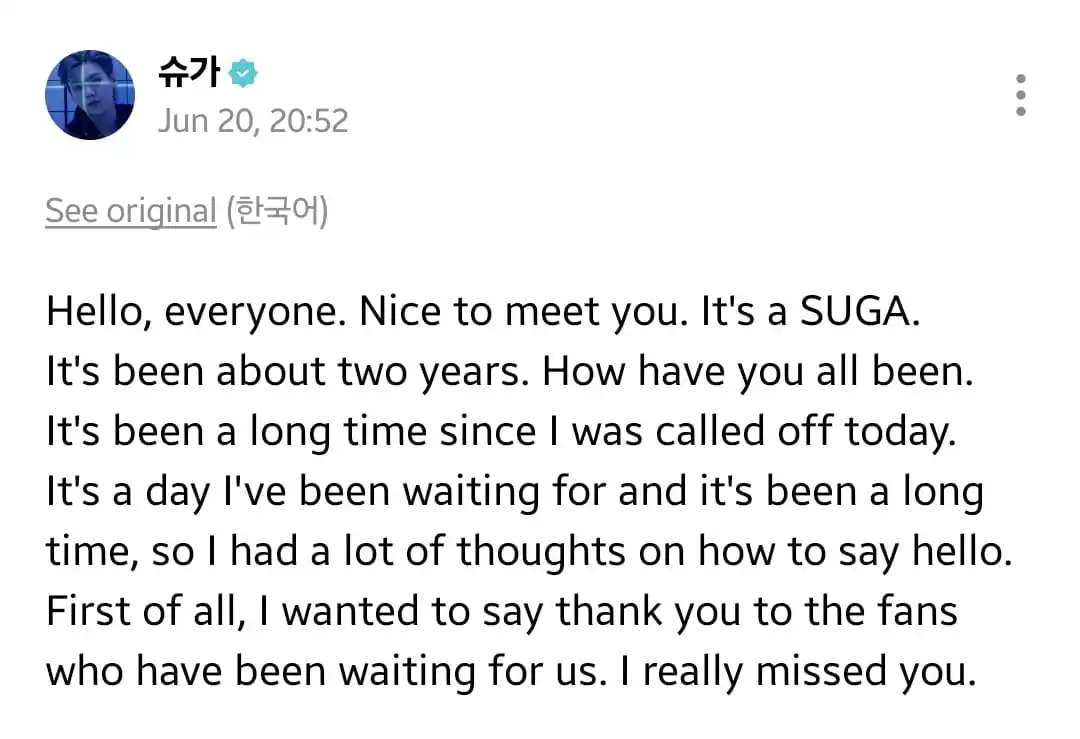1080x739 pixels.
Task: Click the blue verified badge icon
Action: coord(242,73)
